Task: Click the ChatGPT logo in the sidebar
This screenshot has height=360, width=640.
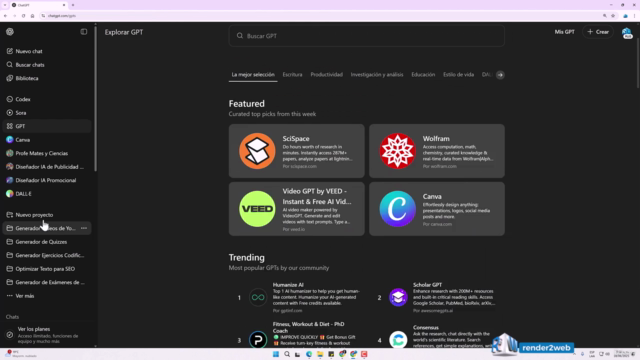Action: tap(10, 32)
